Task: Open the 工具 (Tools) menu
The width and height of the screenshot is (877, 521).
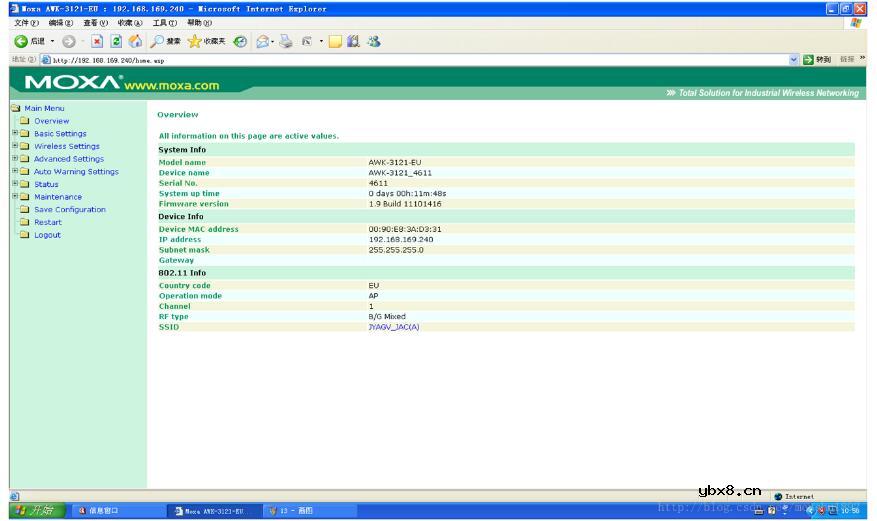Action: (165, 23)
